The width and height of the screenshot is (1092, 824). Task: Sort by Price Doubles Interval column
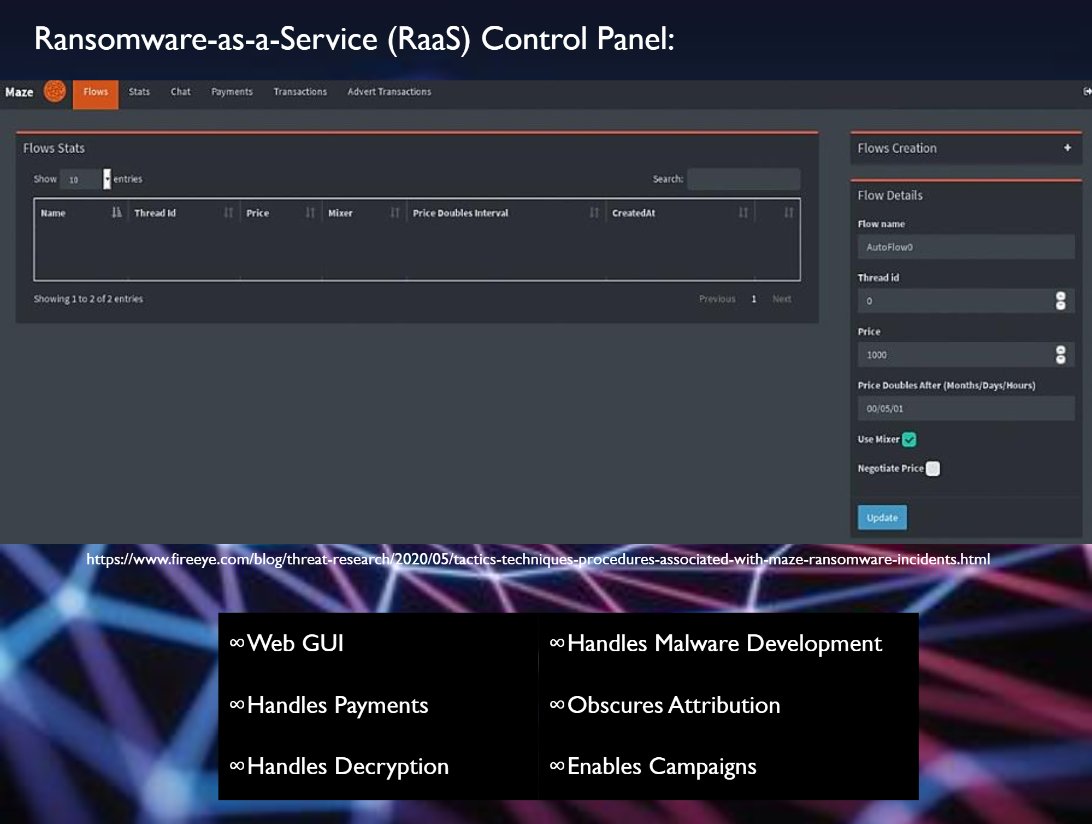tap(505, 213)
